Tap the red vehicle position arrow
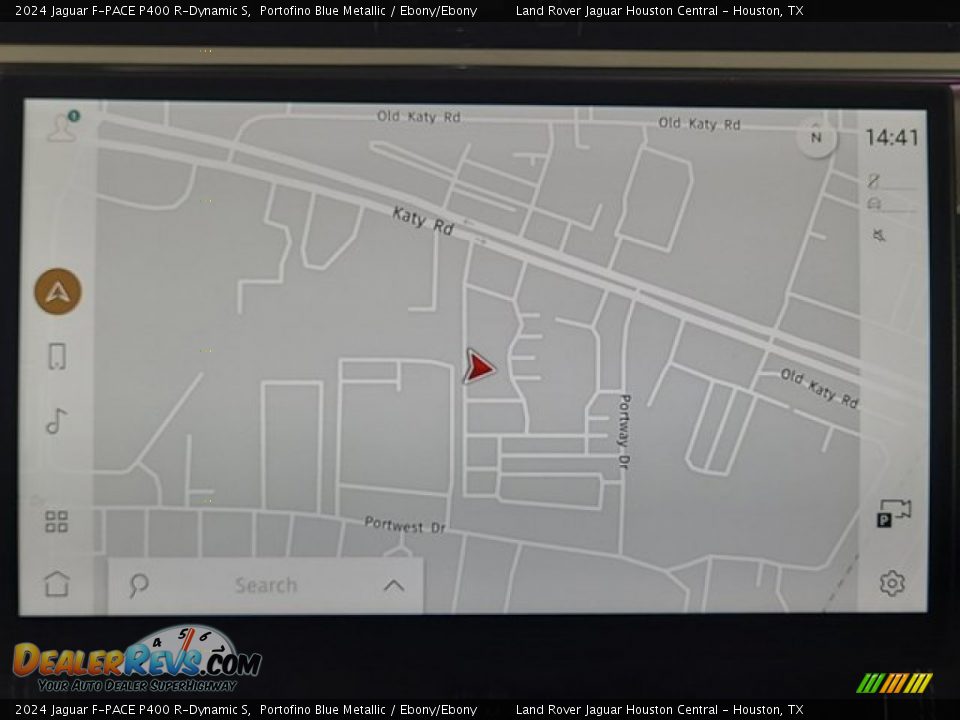The image size is (960, 720). point(479,367)
